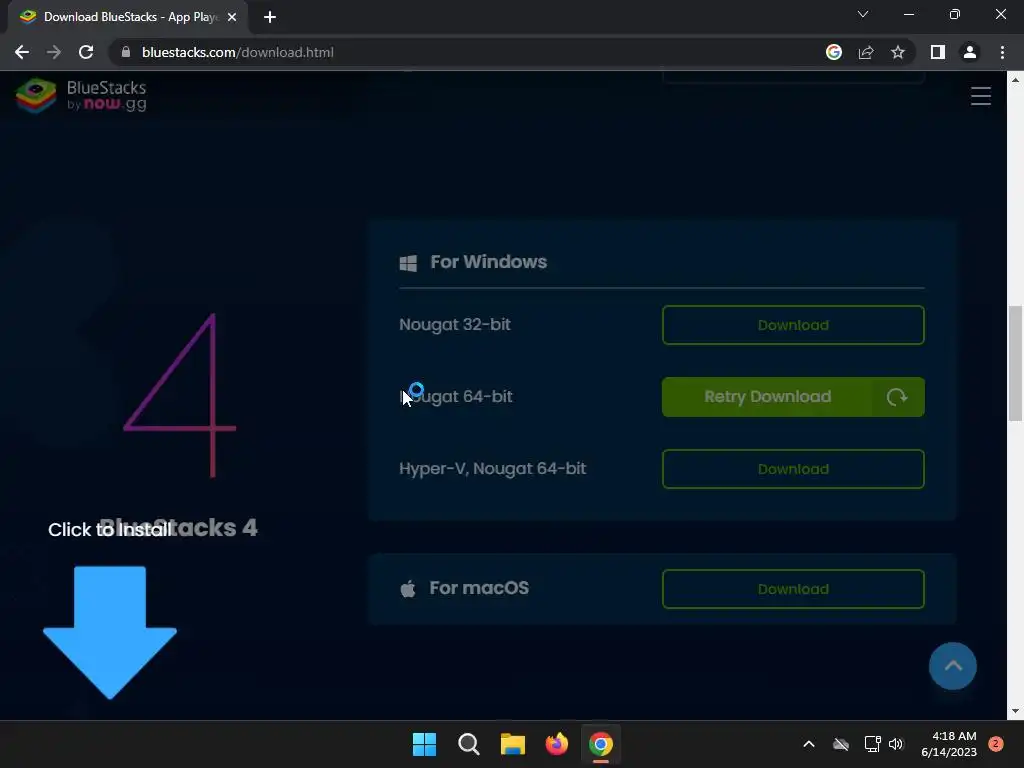Open volume control in tray
This screenshot has height=768, width=1024.
tap(896, 744)
